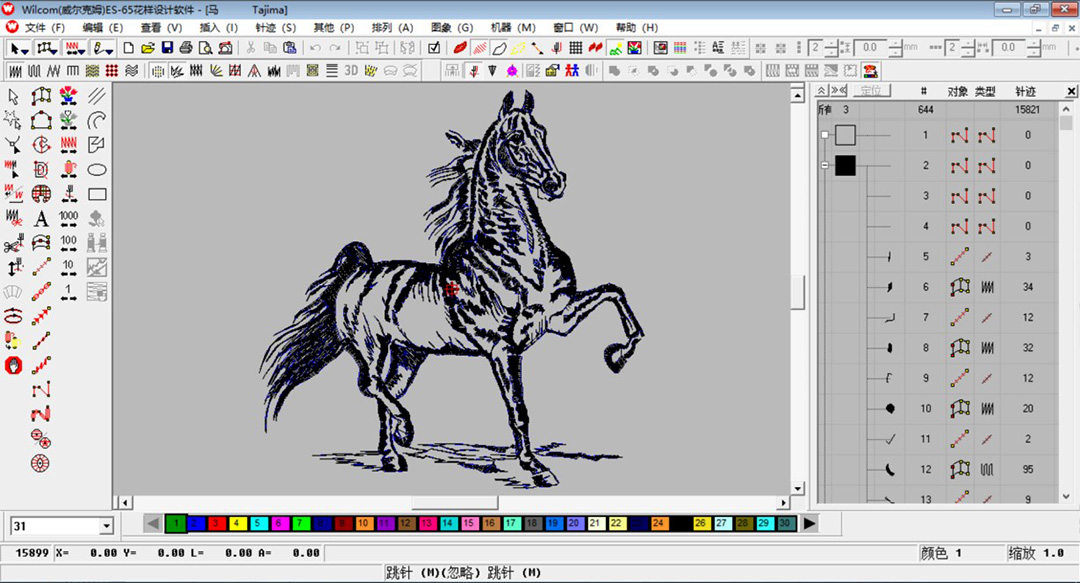Image resolution: width=1080 pixels, height=583 pixels.
Task: Toggle the checkbox icon in the top toolbar
Action: [434, 48]
